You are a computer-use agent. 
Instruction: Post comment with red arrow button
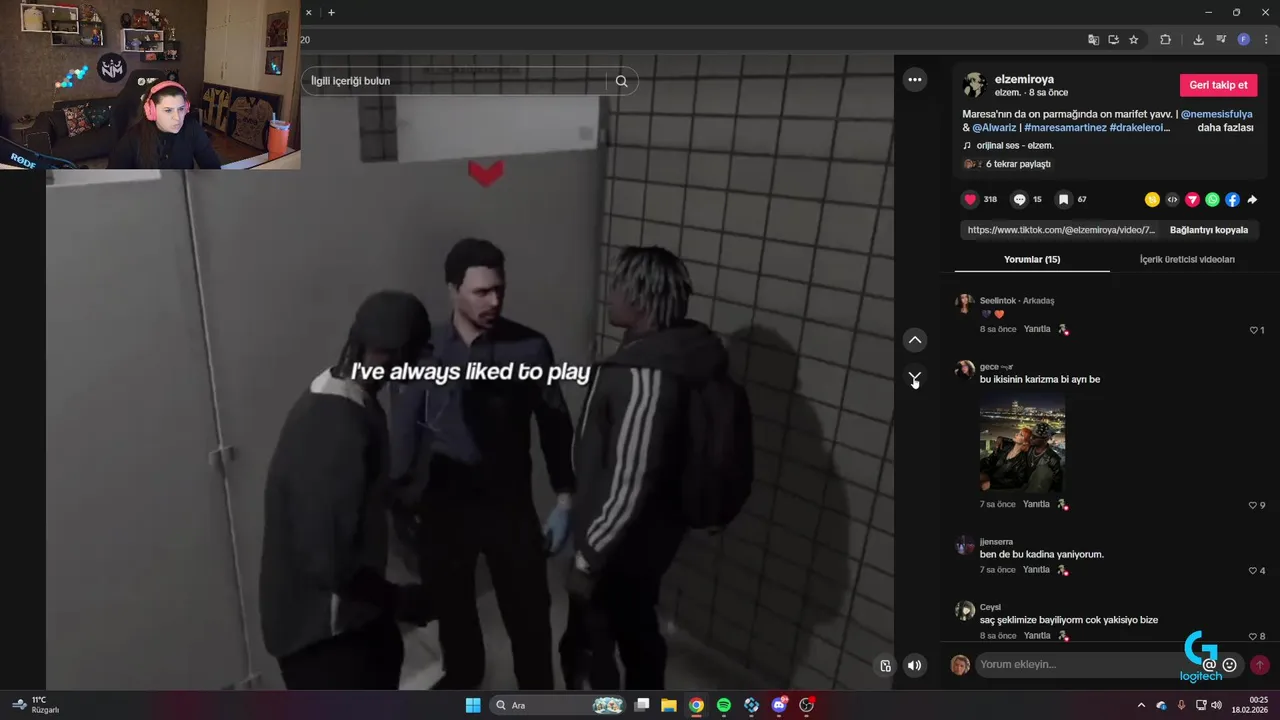(x=1259, y=665)
